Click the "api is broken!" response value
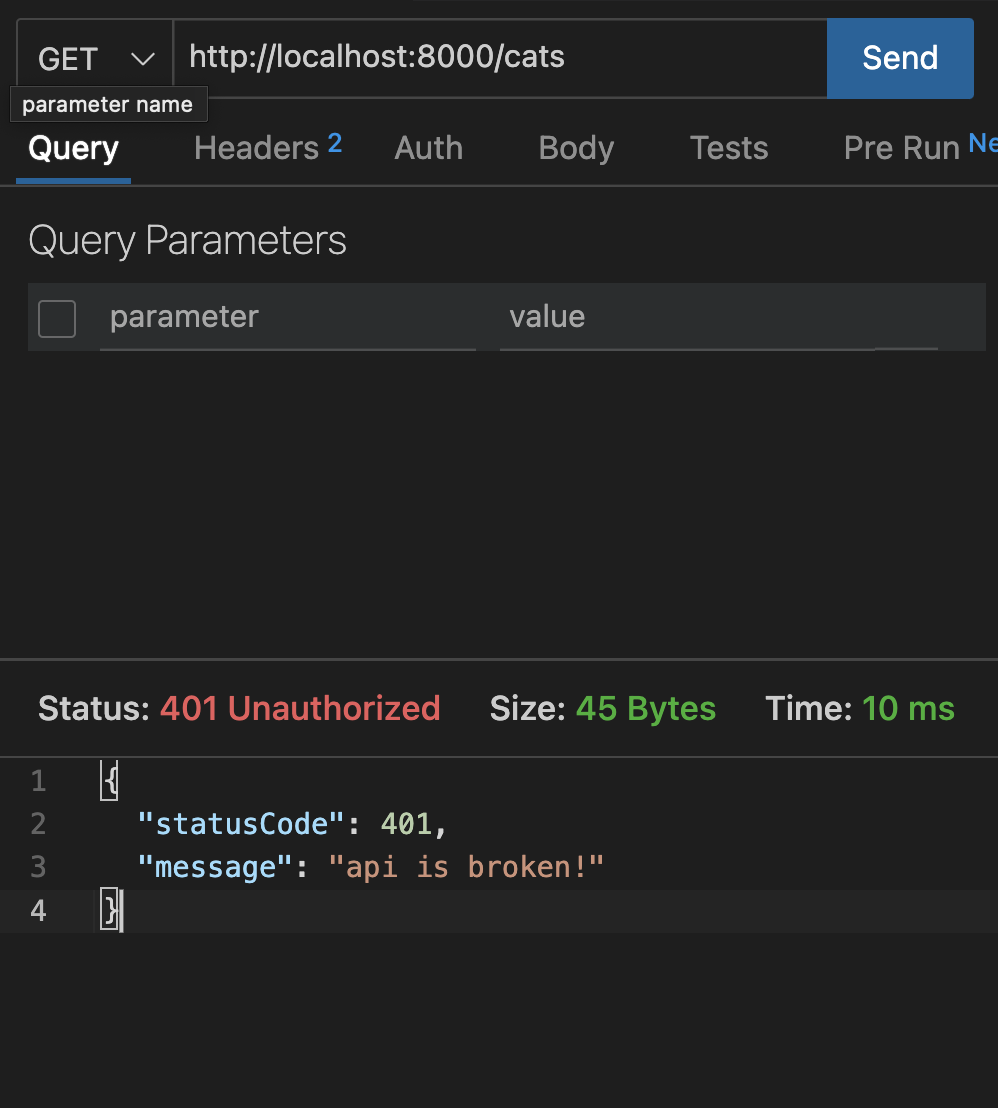Viewport: 998px width, 1108px height. [466, 867]
